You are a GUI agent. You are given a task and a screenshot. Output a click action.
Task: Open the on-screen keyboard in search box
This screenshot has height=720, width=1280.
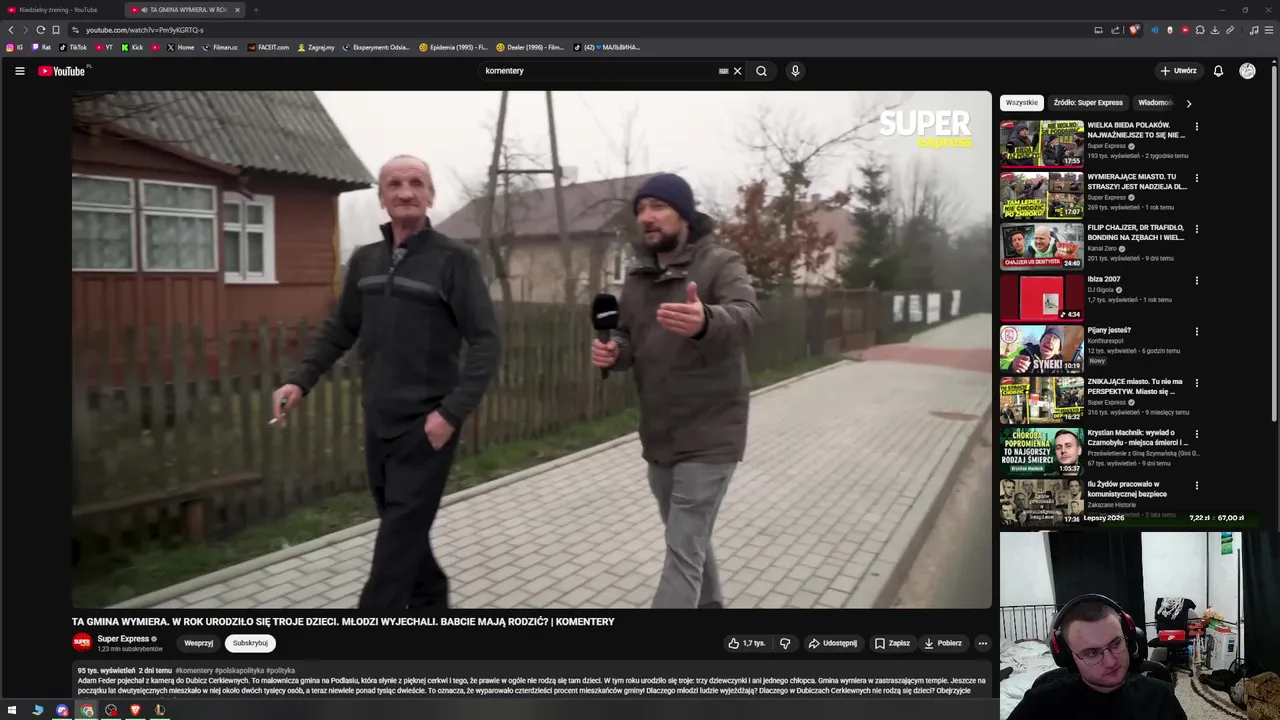723,71
